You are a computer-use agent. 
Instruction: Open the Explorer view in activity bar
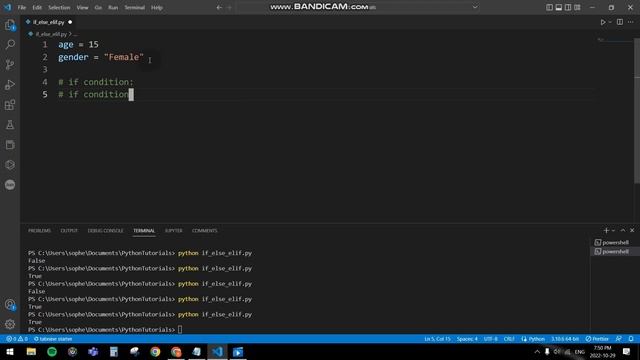[x=10, y=25]
